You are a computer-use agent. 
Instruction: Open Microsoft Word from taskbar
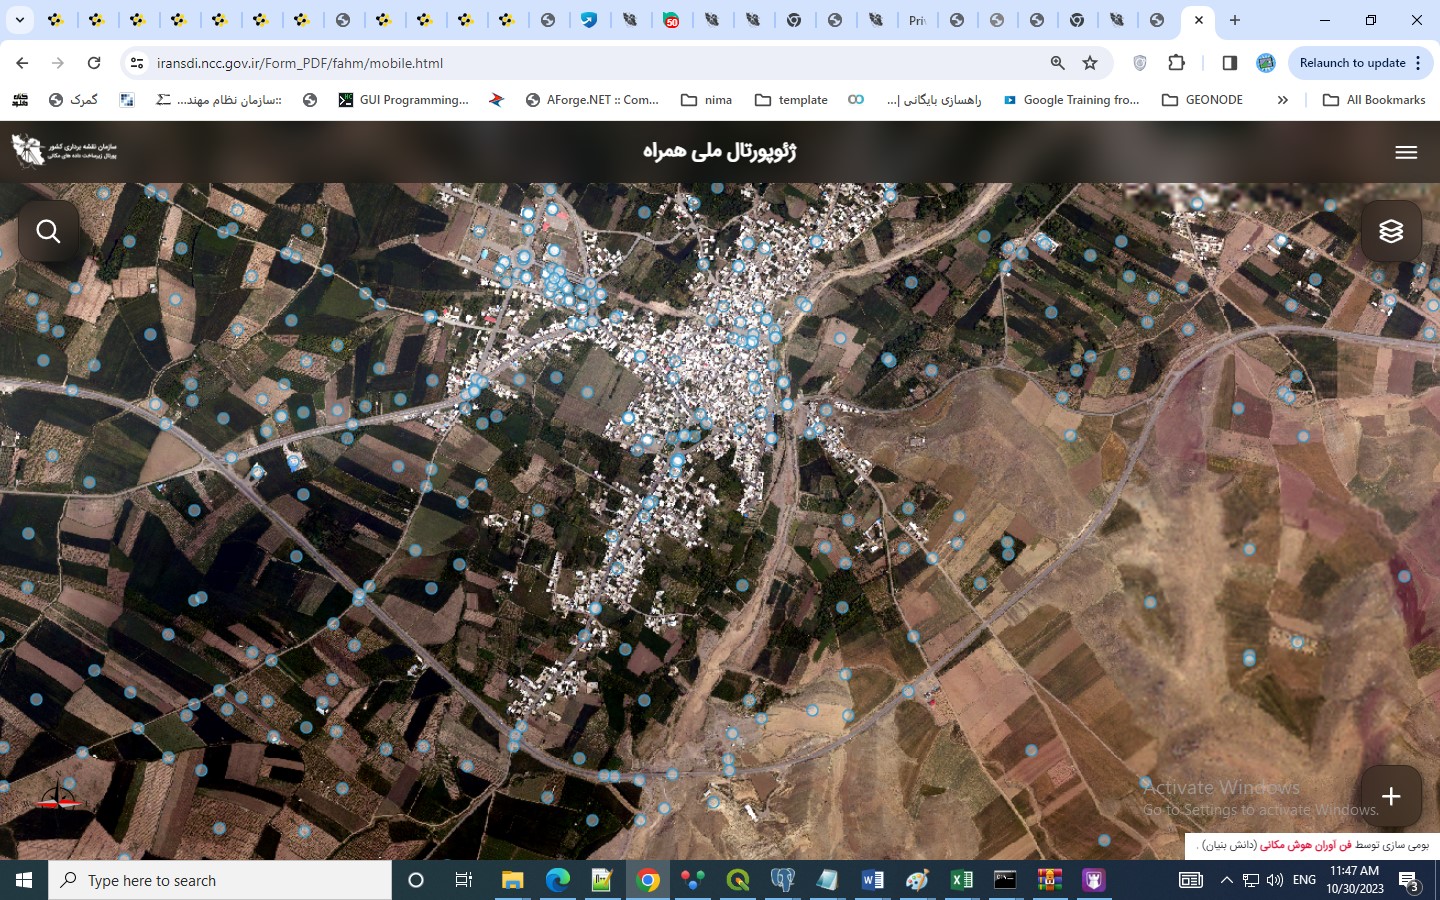pos(872,880)
